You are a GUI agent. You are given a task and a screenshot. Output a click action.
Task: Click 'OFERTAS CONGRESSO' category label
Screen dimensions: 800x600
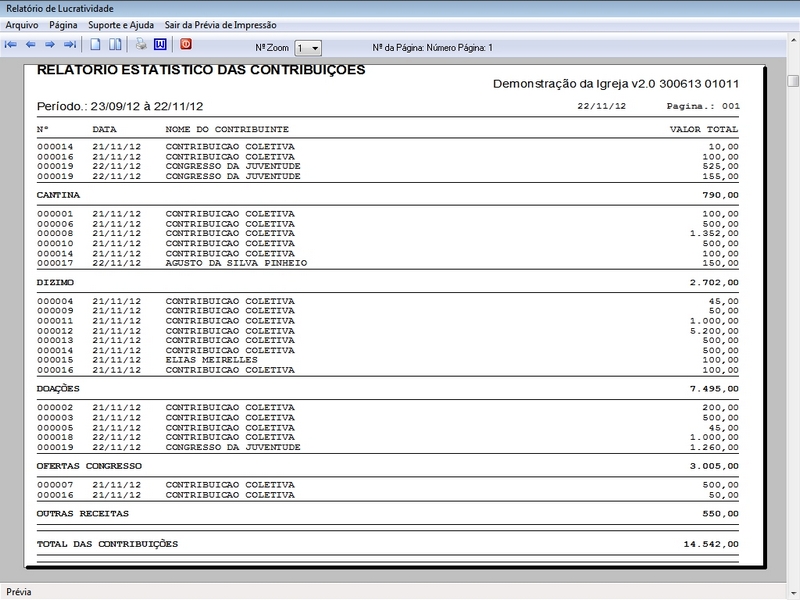point(89,466)
